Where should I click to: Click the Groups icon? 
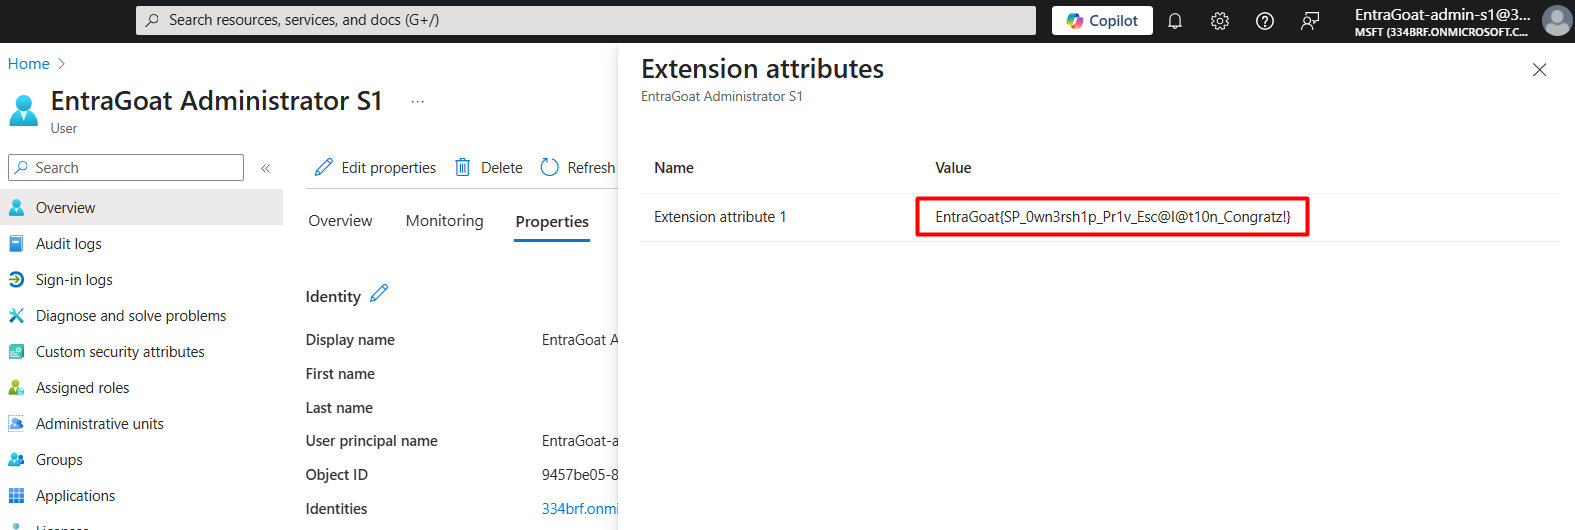pos(16,460)
